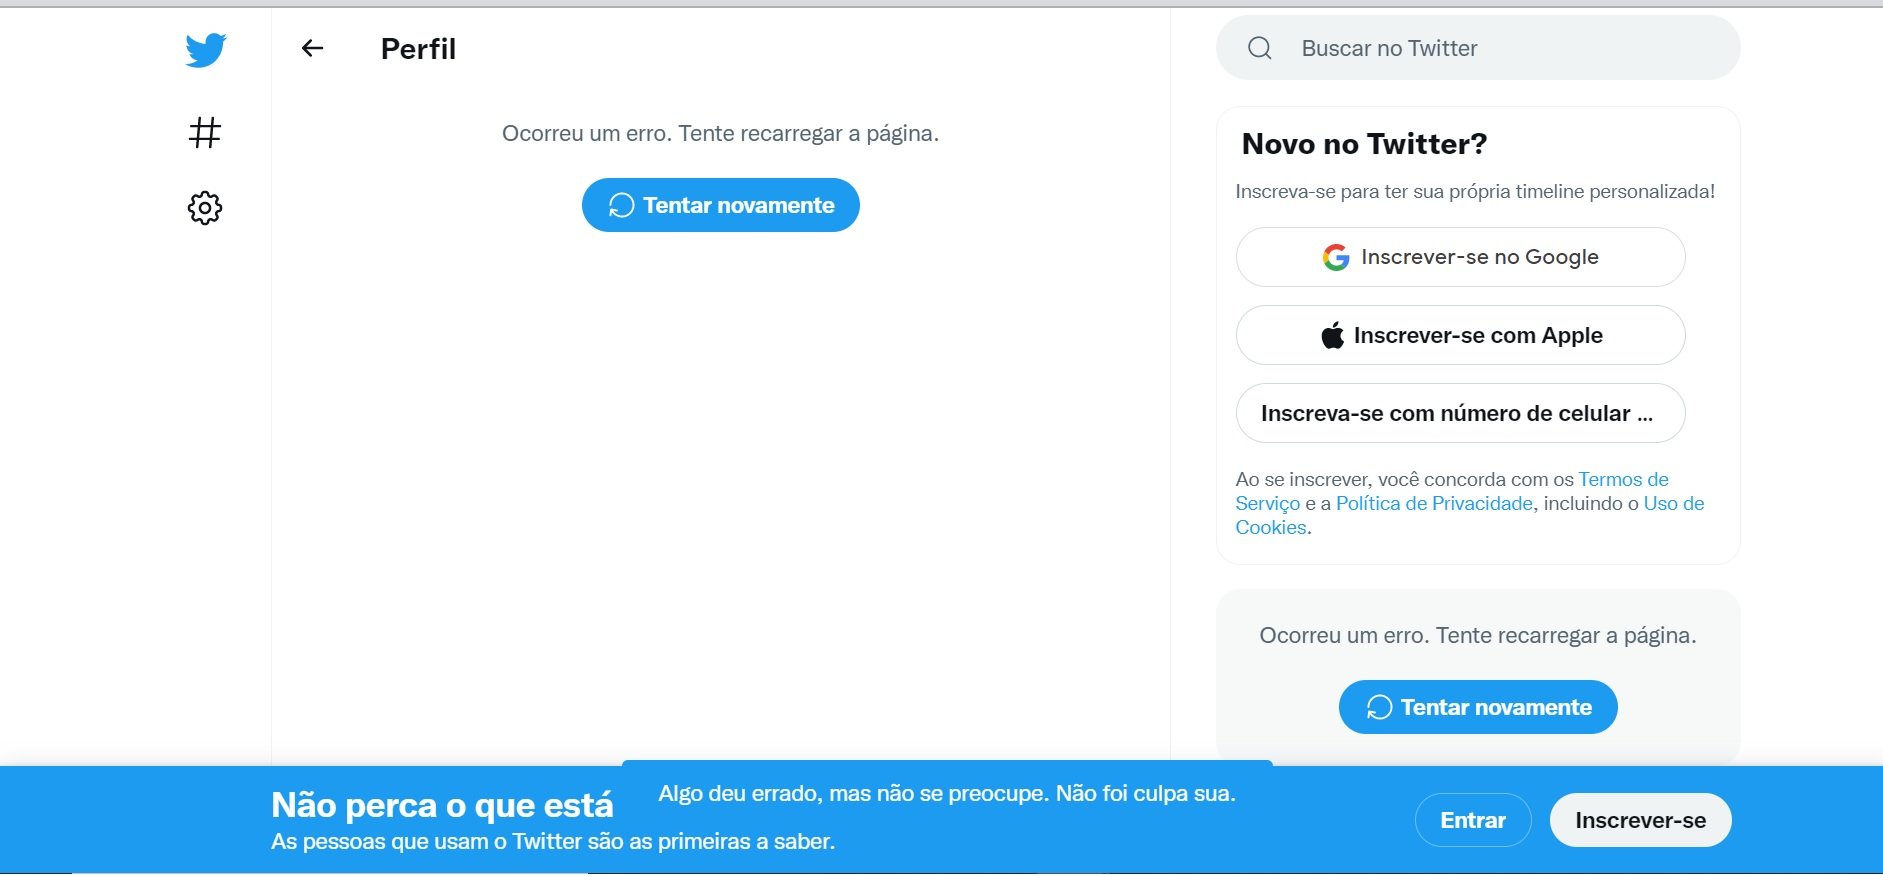Open the Uso de Cookies link
This screenshot has height=876, width=1883.
coord(1673,503)
